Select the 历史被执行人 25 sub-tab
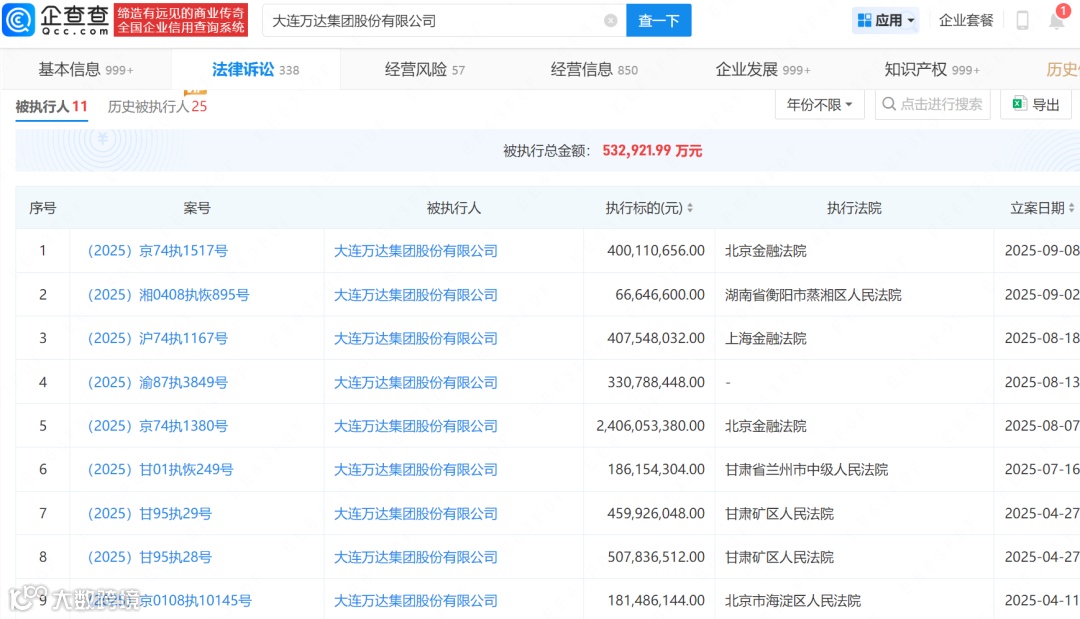Image resolution: width=1080 pixels, height=619 pixels. [157, 107]
